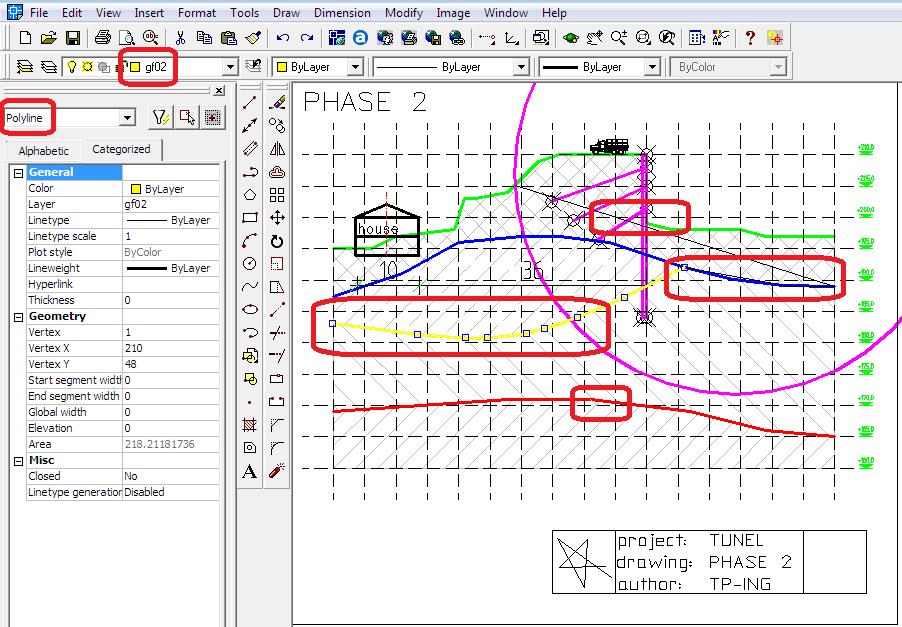Click the Color property ByLayer swatch
Viewport: 902px width, 627px height.
click(136, 189)
